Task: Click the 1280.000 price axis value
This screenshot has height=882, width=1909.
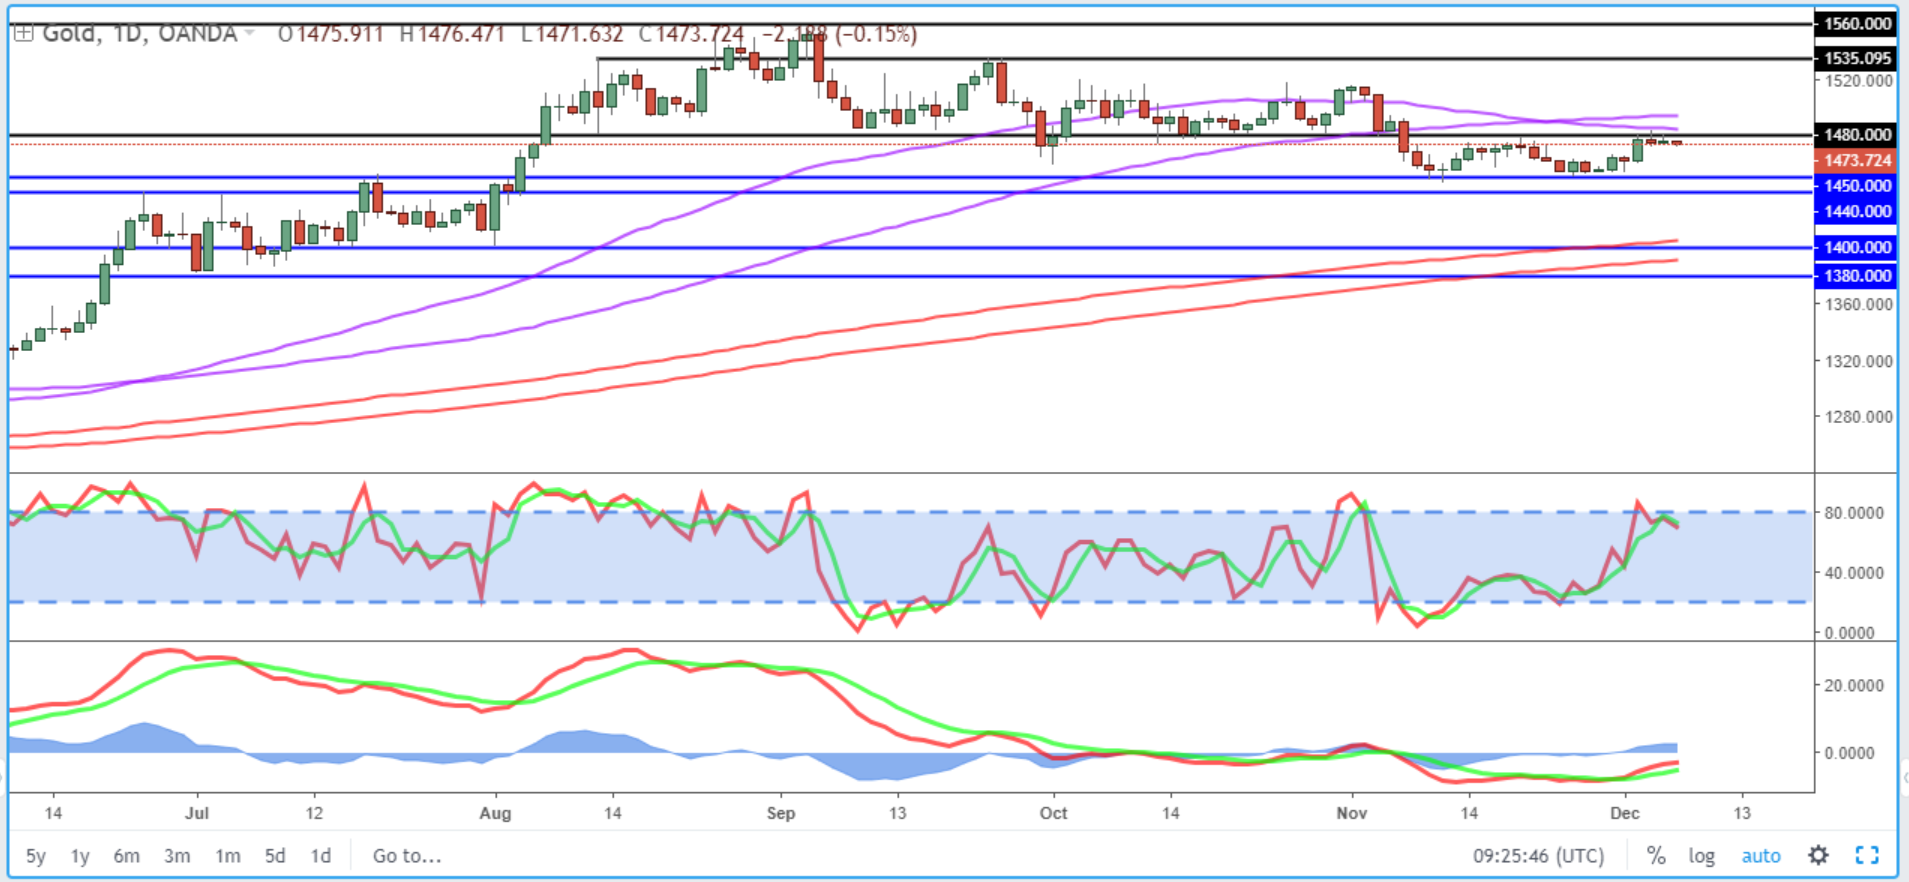Action: (1858, 417)
